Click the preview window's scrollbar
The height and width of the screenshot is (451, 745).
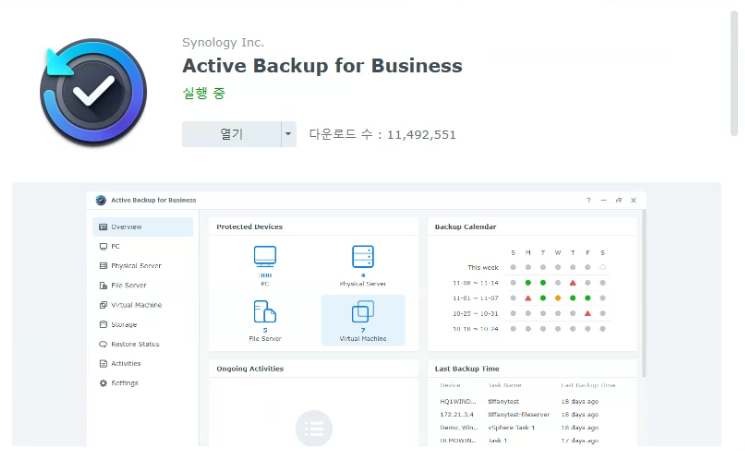coord(644,293)
